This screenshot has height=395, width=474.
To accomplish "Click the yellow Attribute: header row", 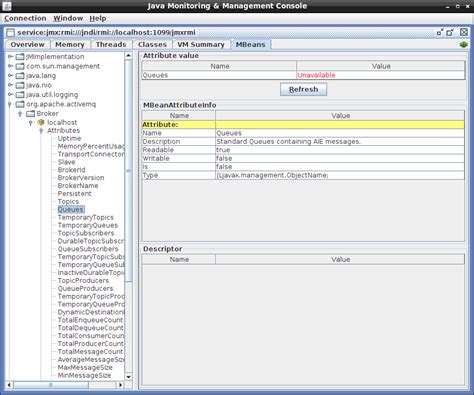I will coord(303,125).
